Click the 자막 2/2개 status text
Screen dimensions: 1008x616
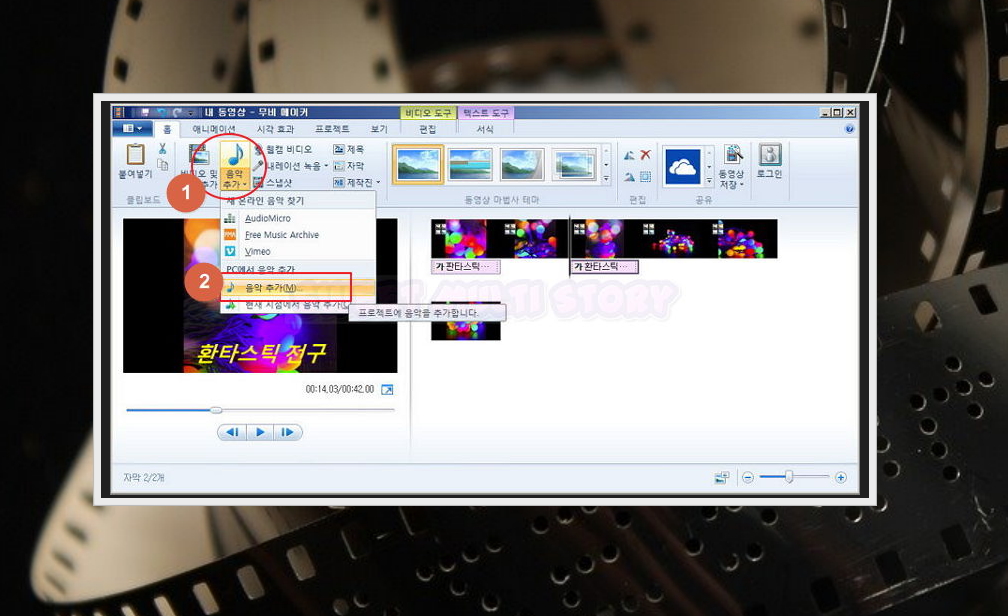pos(144,477)
